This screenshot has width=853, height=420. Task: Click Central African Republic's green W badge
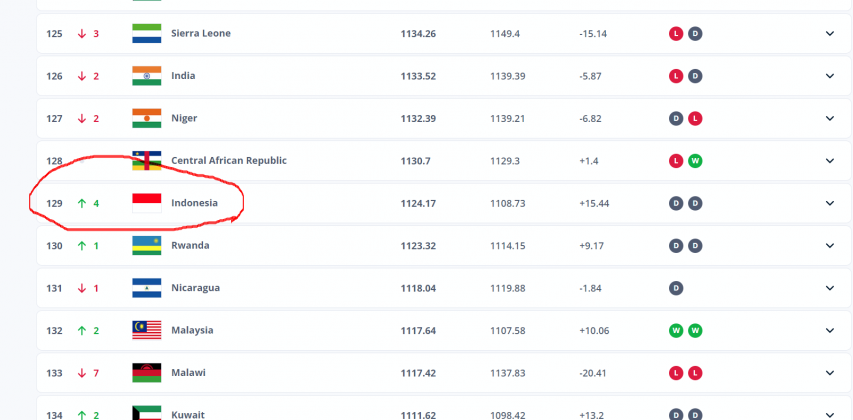coord(695,160)
